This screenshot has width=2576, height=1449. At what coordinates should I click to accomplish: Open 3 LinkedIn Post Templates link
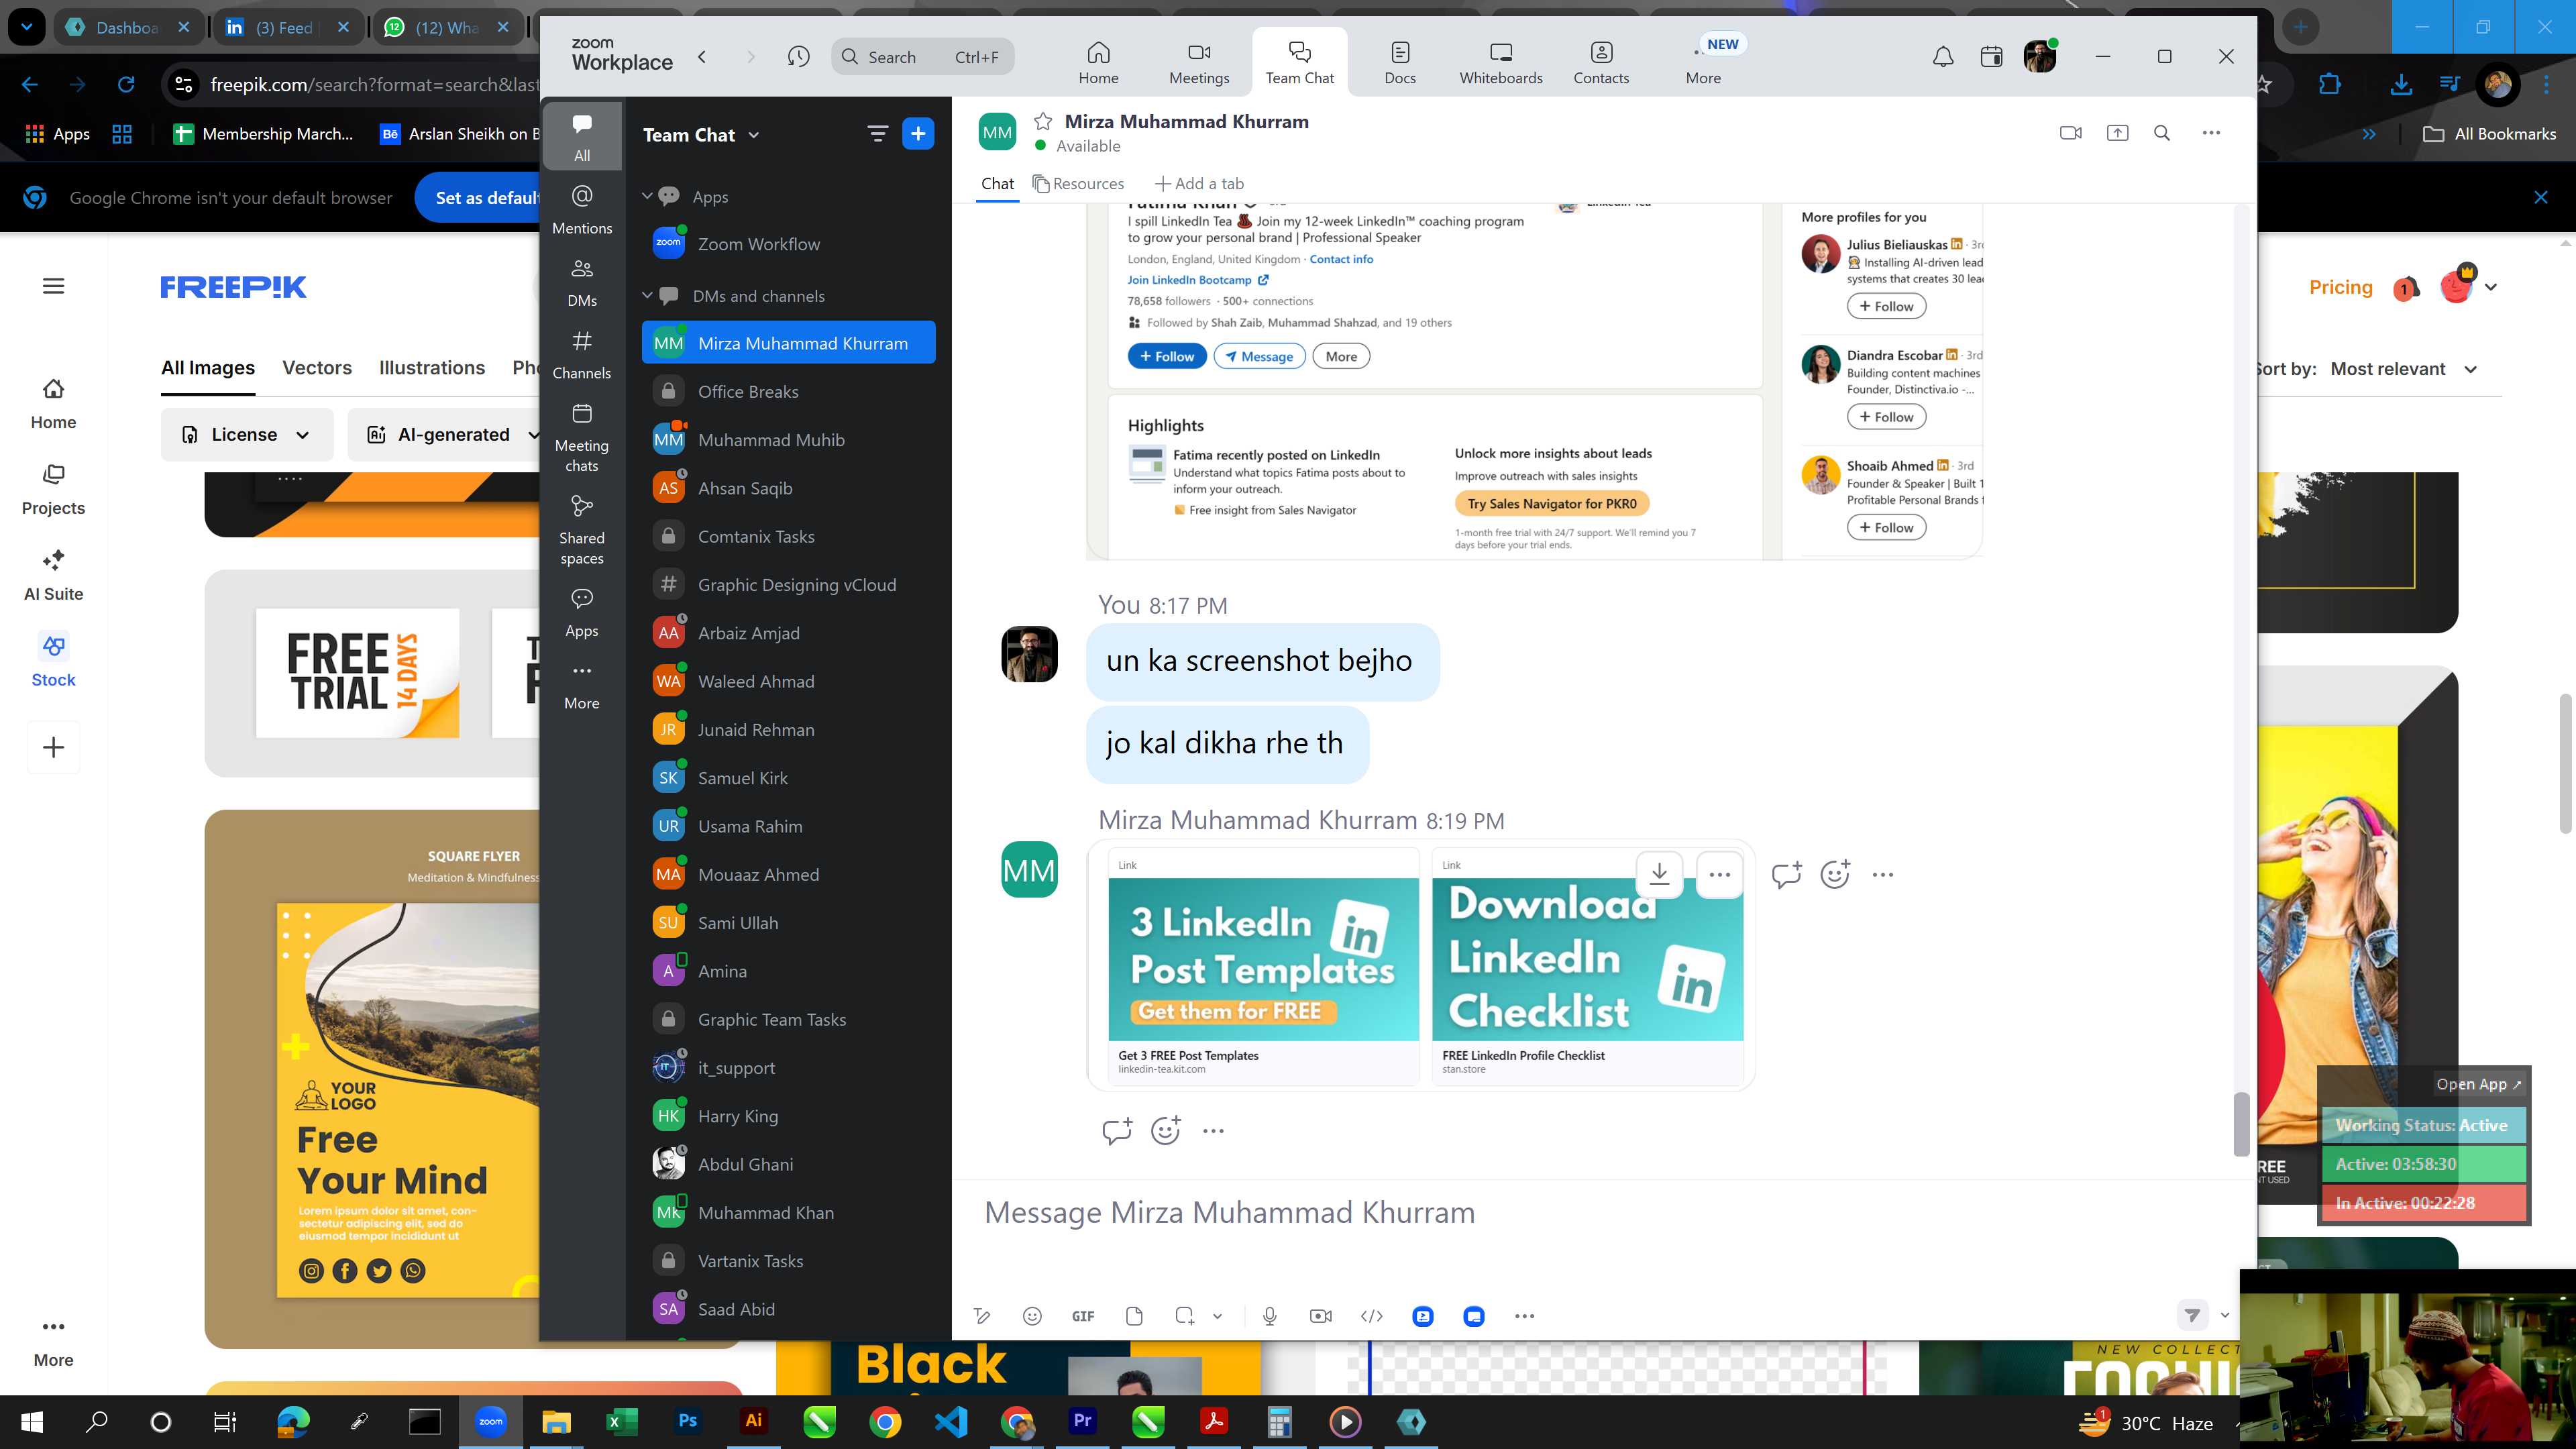coord(1263,966)
